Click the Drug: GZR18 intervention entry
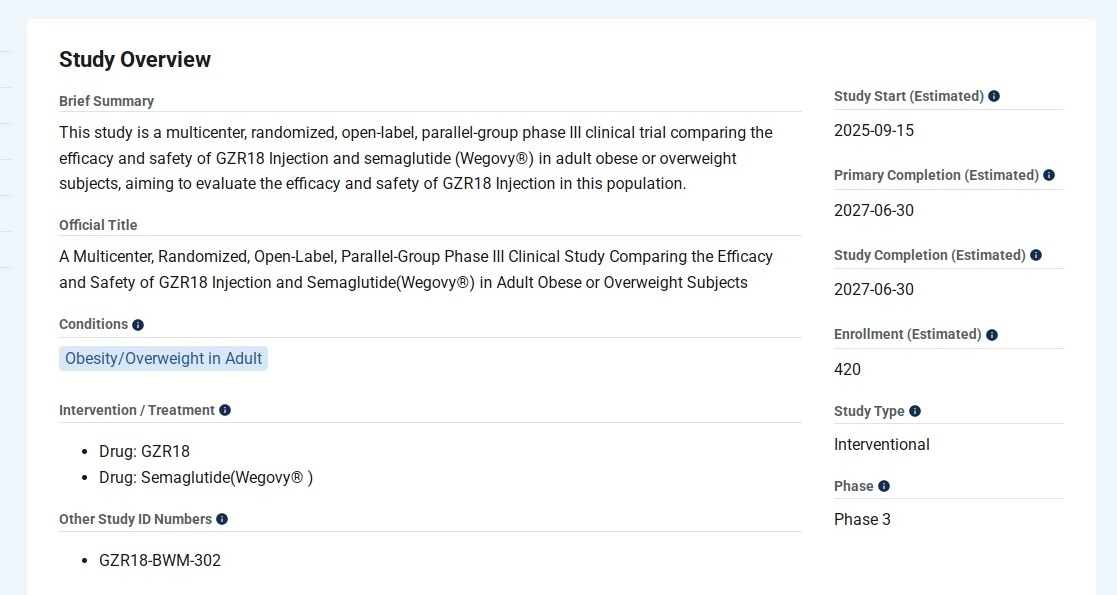 tap(144, 451)
